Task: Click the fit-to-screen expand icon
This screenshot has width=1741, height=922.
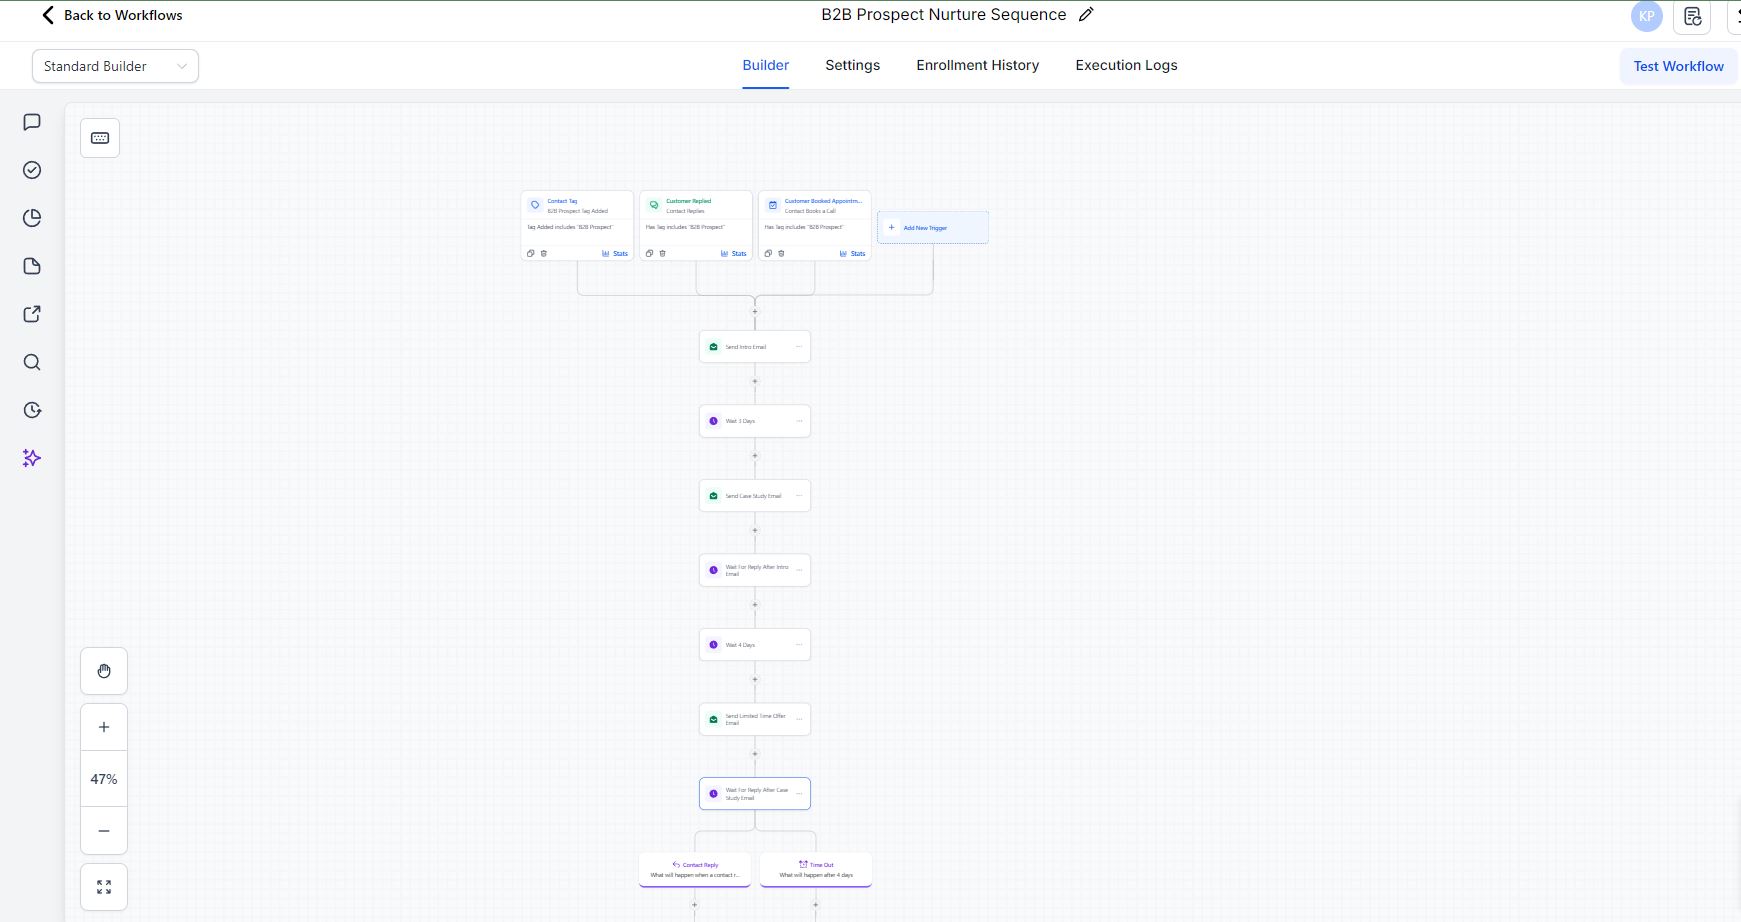Action: tap(104, 887)
